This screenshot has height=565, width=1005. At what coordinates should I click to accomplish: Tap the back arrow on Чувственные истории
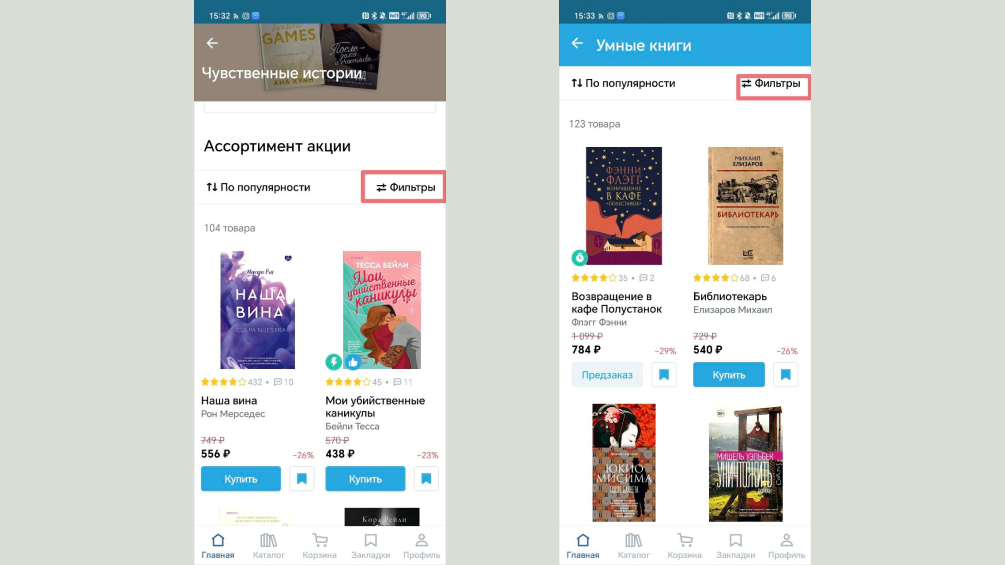pyautogui.click(x=212, y=43)
